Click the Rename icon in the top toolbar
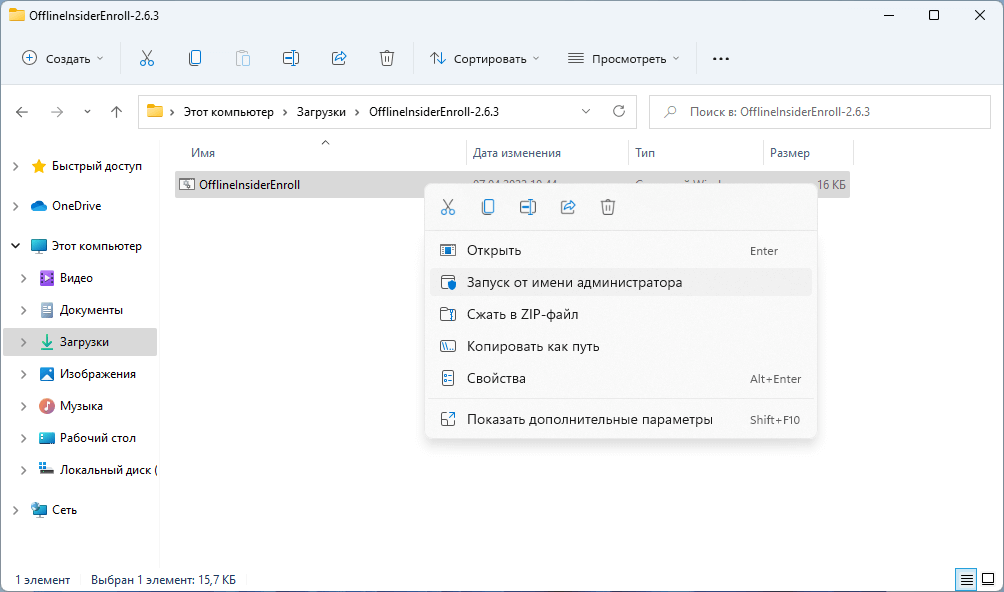The image size is (1004, 592). click(291, 58)
